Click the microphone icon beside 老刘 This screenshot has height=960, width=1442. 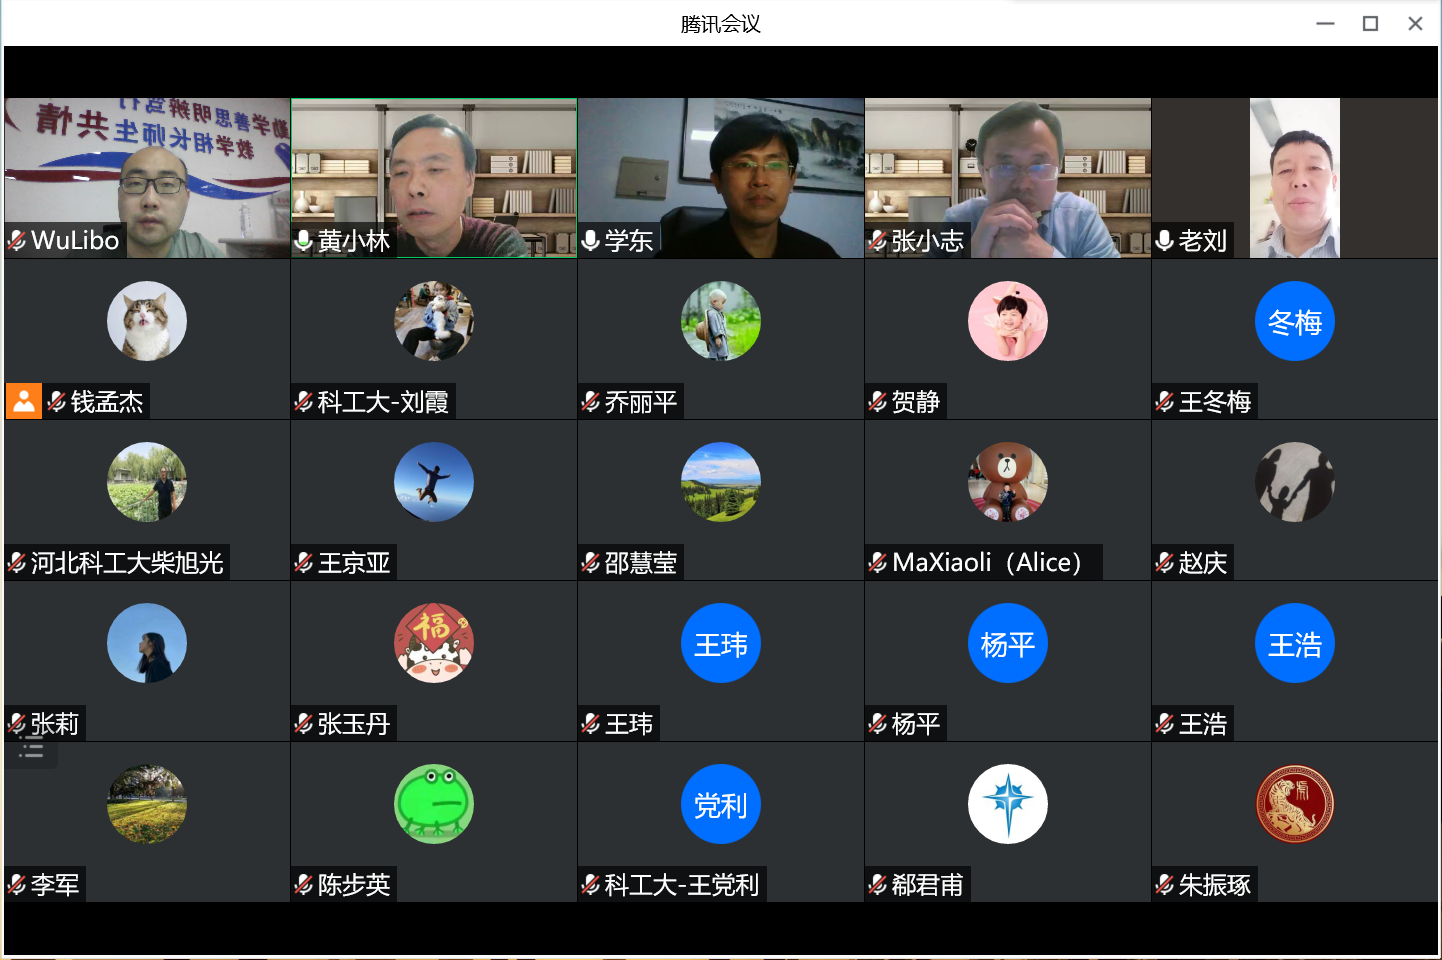coord(1165,241)
